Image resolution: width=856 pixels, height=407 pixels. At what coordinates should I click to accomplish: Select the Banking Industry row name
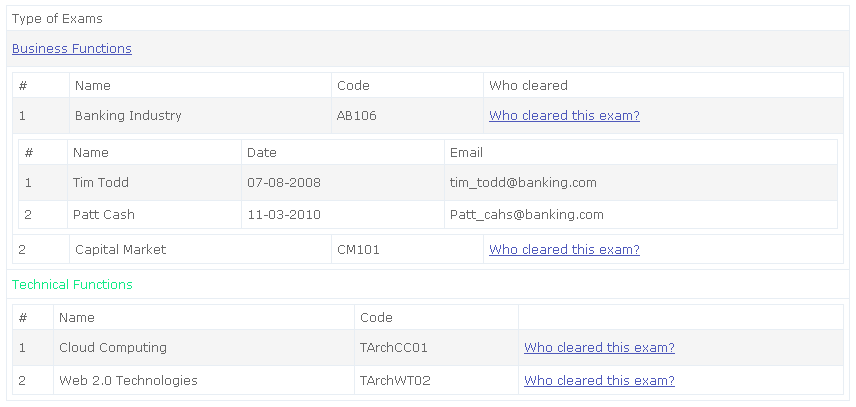pyautogui.click(x=128, y=116)
